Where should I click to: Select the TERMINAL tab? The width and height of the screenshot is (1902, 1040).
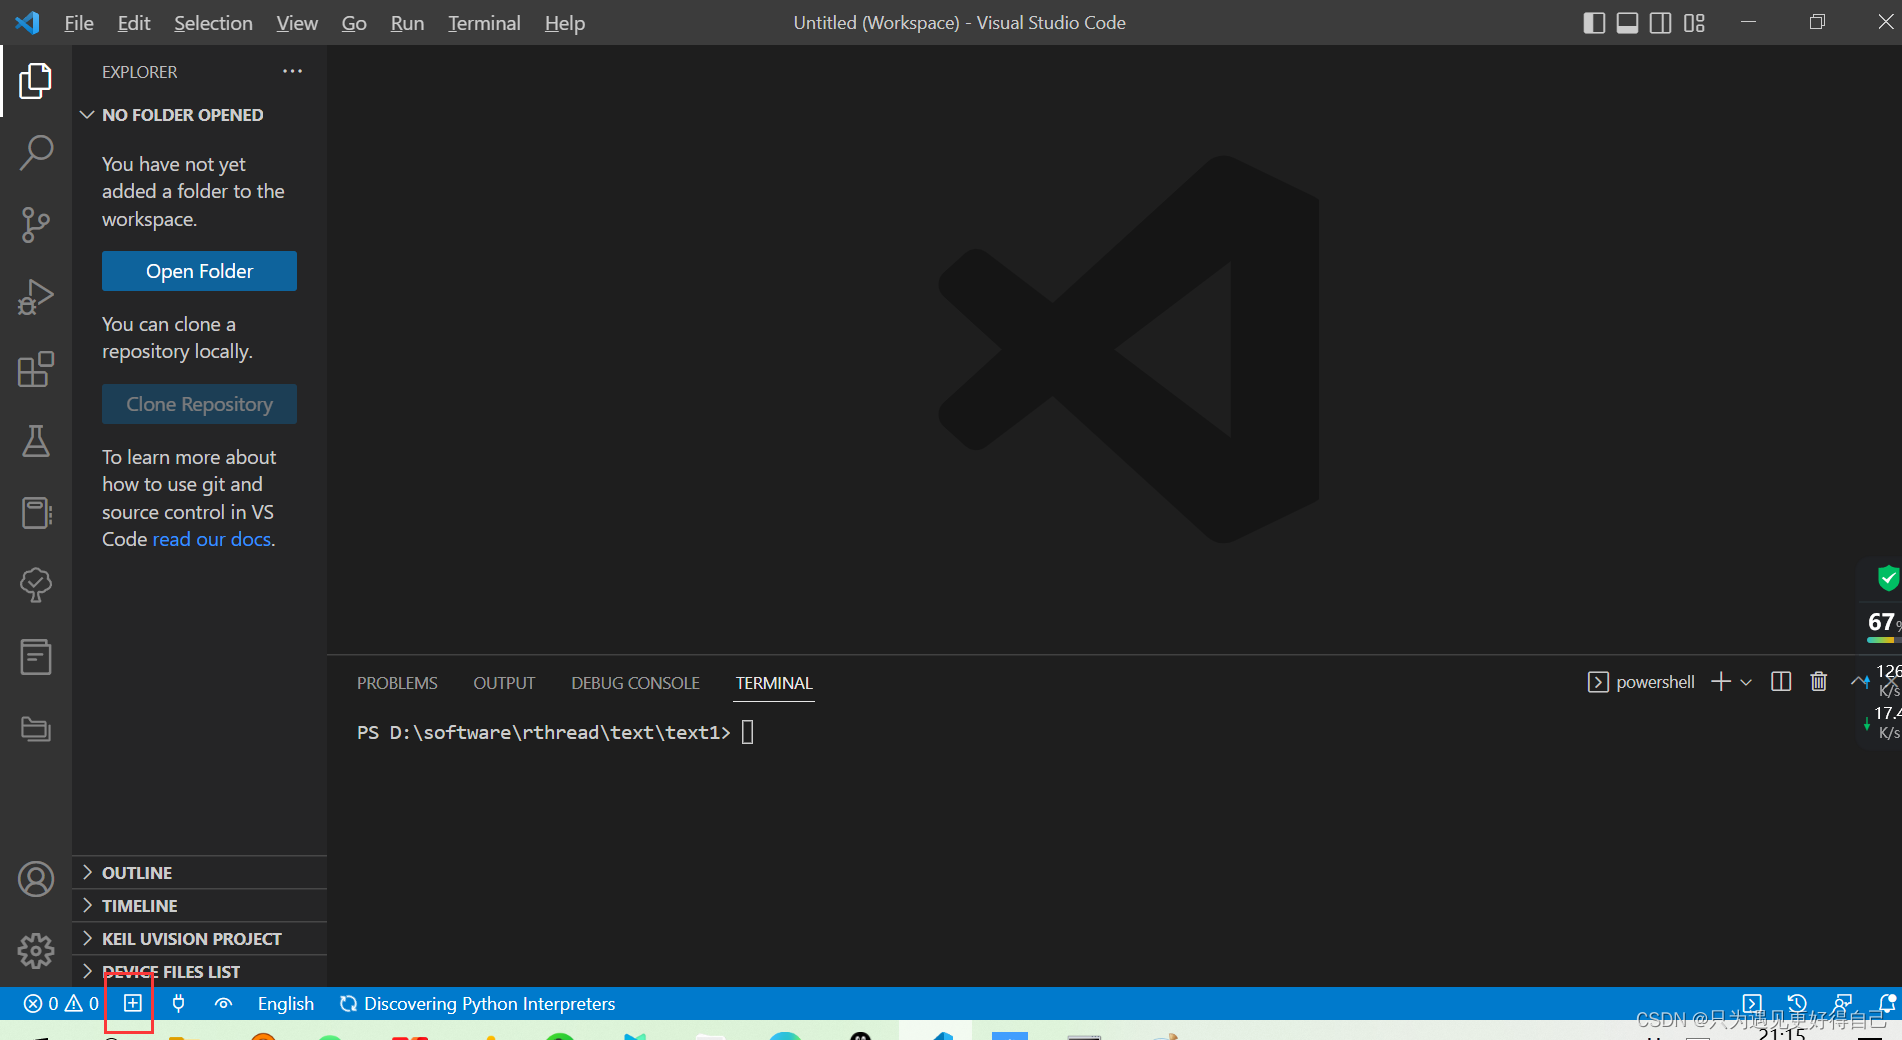point(774,683)
